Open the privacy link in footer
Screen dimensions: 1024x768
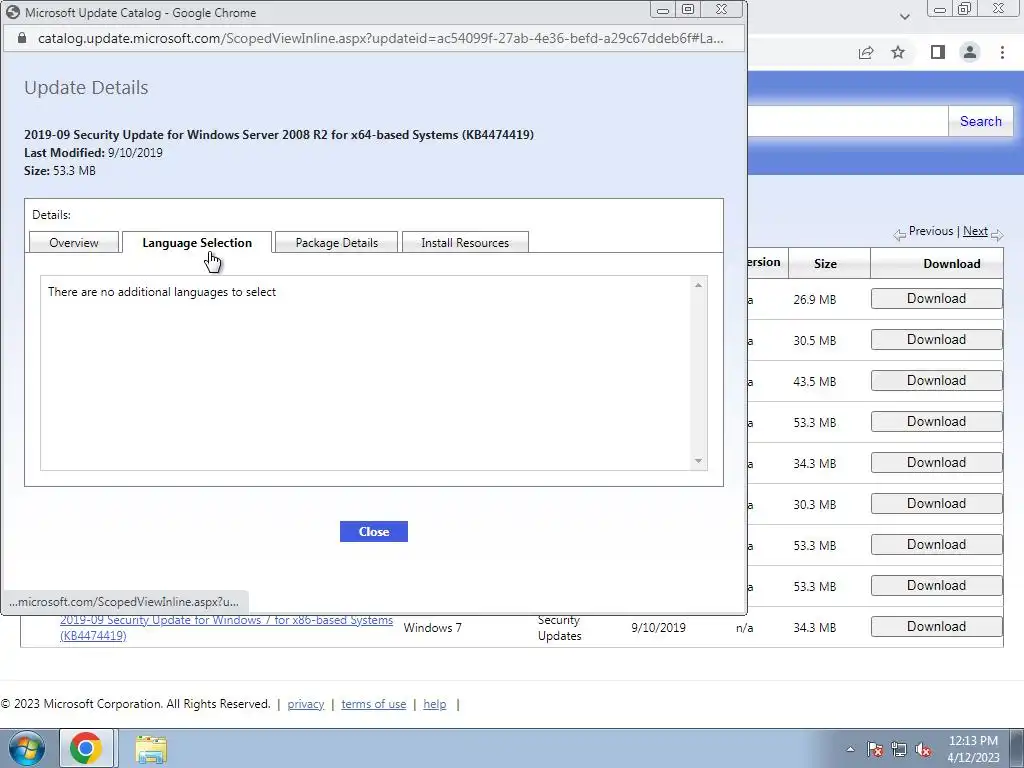tap(306, 704)
